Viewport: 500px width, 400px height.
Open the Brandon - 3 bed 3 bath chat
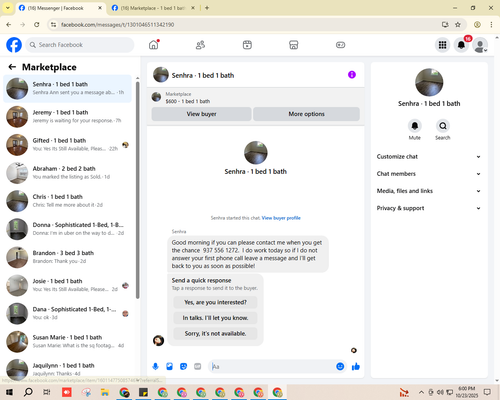(x=67, y=257)
